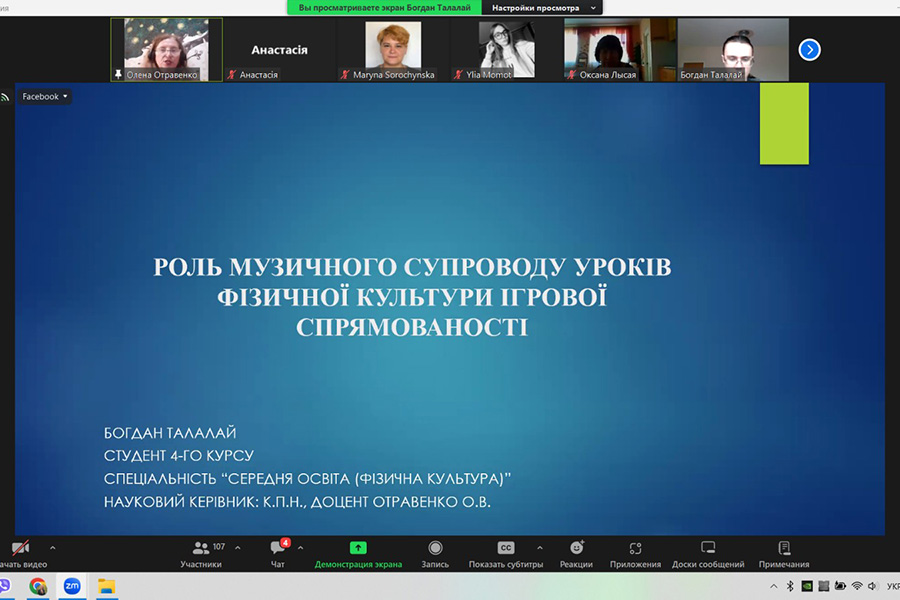This screenshot has height=600, width=900.
Task: Click the green Share Screen icon
Action: tap(358, 548)
